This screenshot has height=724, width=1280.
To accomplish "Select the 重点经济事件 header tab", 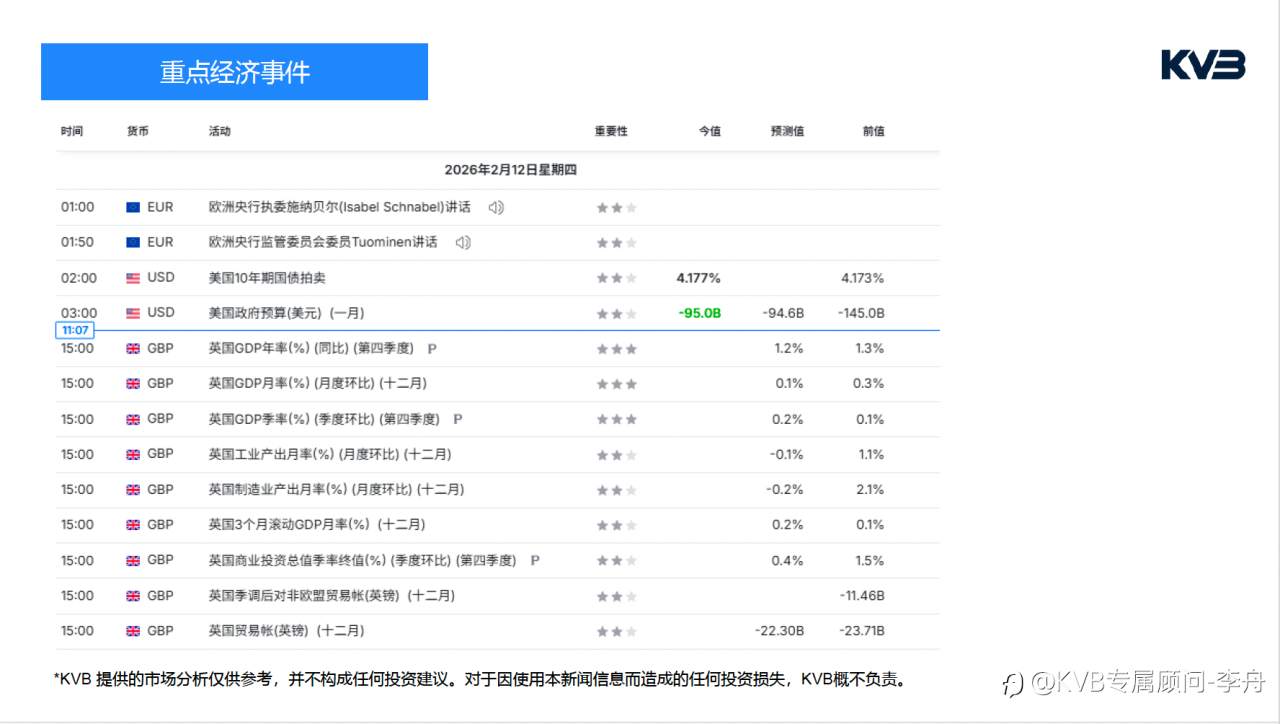I will click(x=233, y=71).
